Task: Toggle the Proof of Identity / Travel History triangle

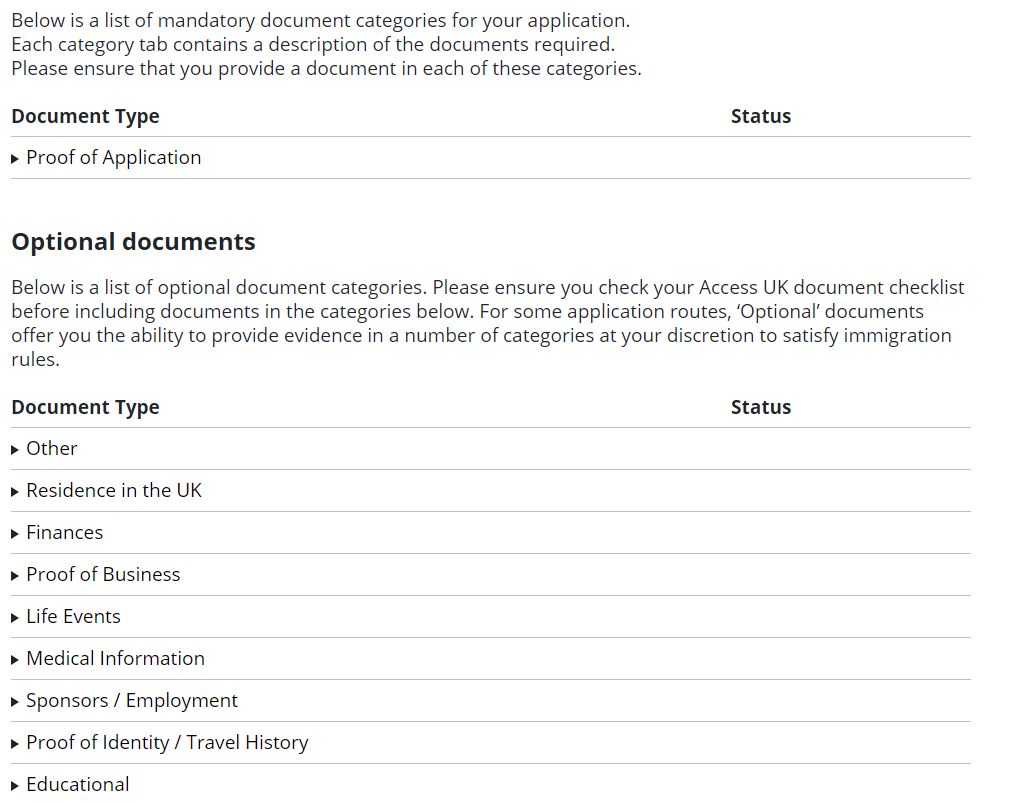Action: pyautogui.click(x=15, y=744)
